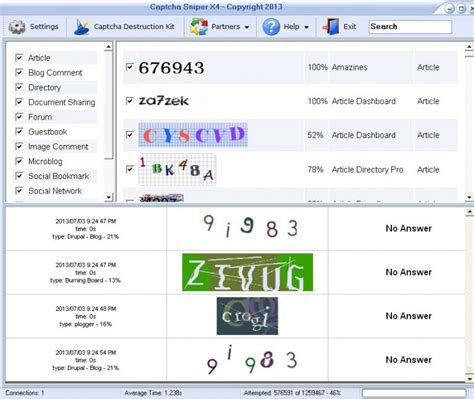The image size is (474, 399).
Task: Click the Attempted 46% status text
Action: point(292,393)
